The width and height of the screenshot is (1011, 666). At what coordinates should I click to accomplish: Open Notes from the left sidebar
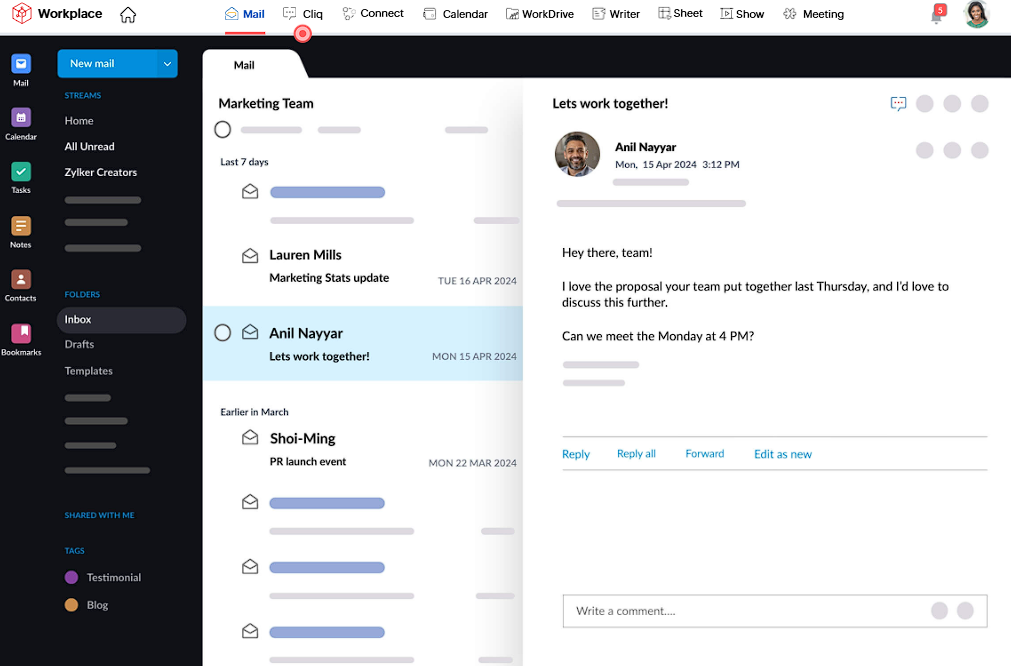20,226
